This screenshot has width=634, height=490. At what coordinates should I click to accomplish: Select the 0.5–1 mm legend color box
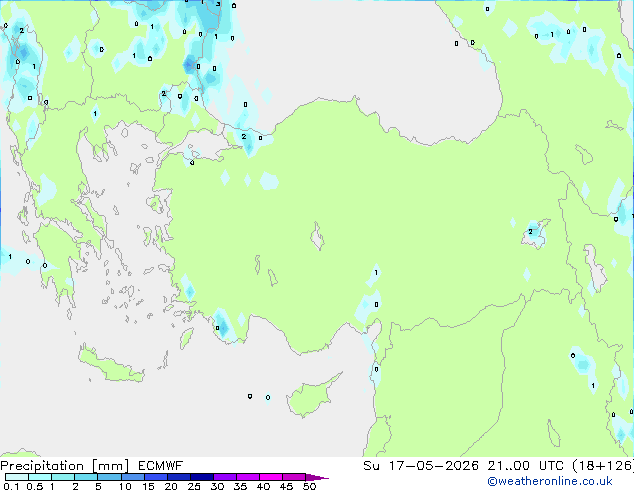tap(40, 477)
